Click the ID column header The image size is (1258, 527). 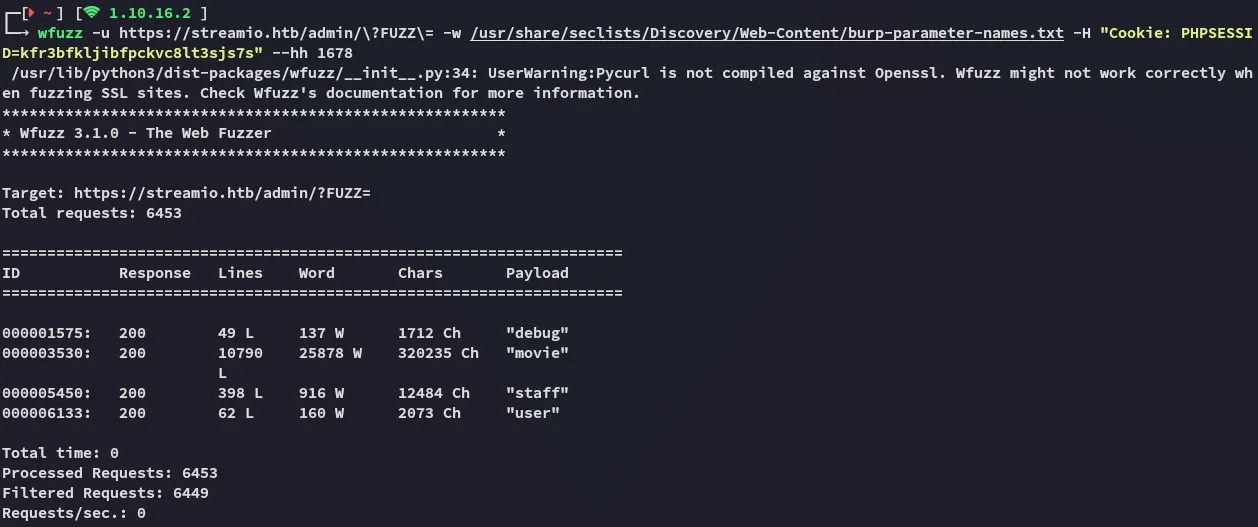click(x=10, y=273)
